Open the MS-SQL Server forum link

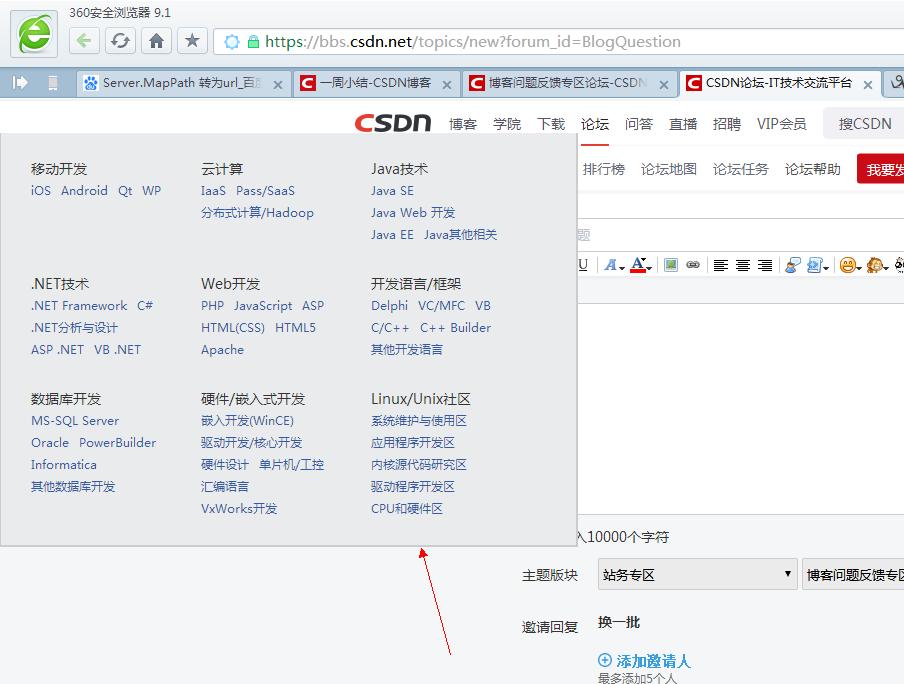point(75,421)
